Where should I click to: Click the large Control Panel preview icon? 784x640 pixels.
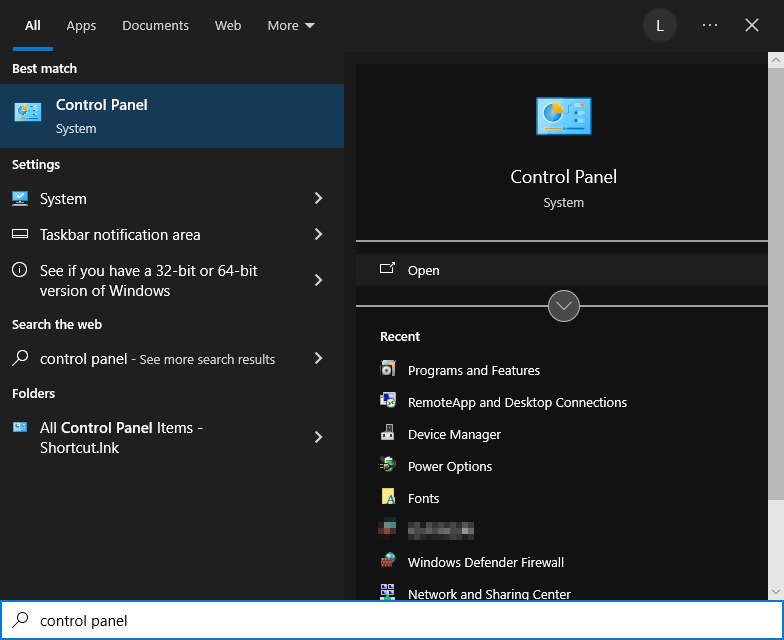click(x=564, y=116)
